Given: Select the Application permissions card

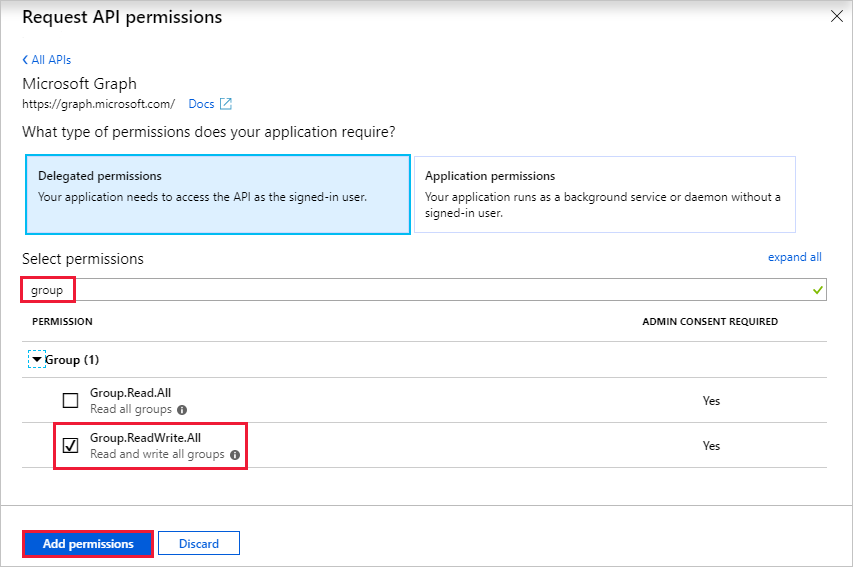Looking at the screenshot, I should (x=605, y=194).
